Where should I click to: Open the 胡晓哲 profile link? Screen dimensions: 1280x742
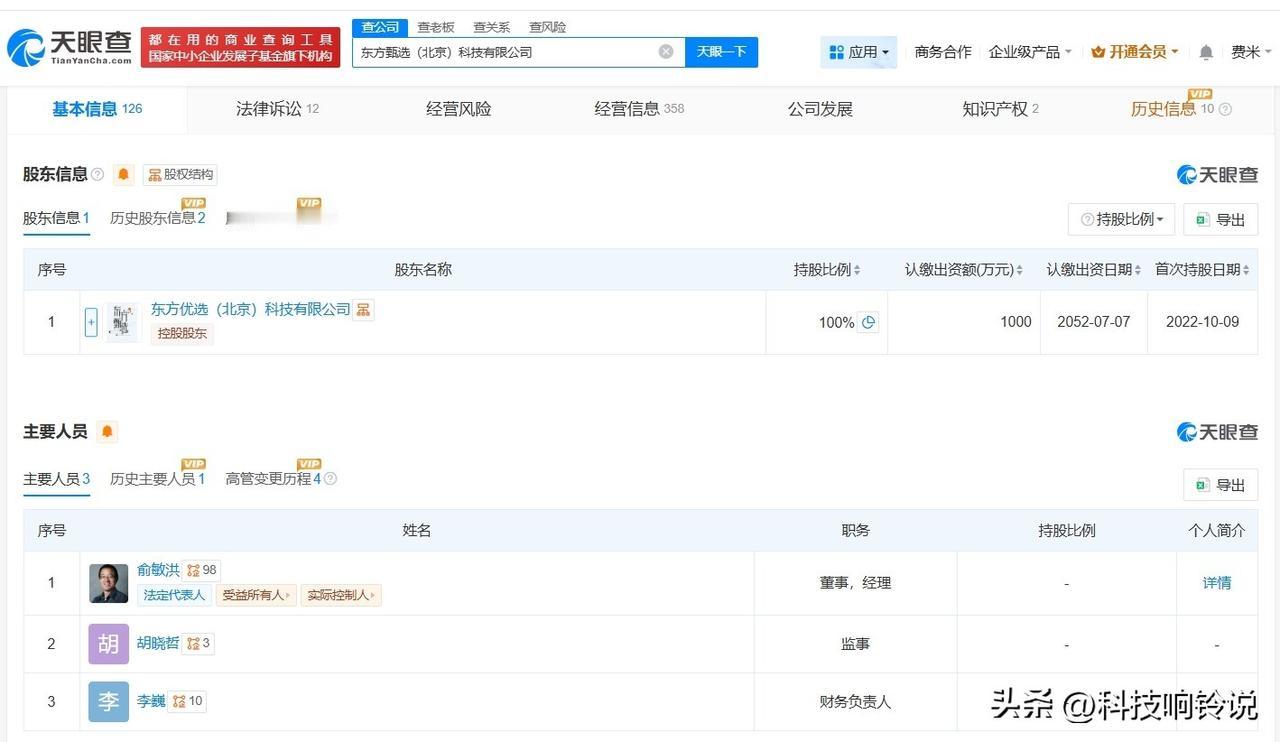[158, 643]
